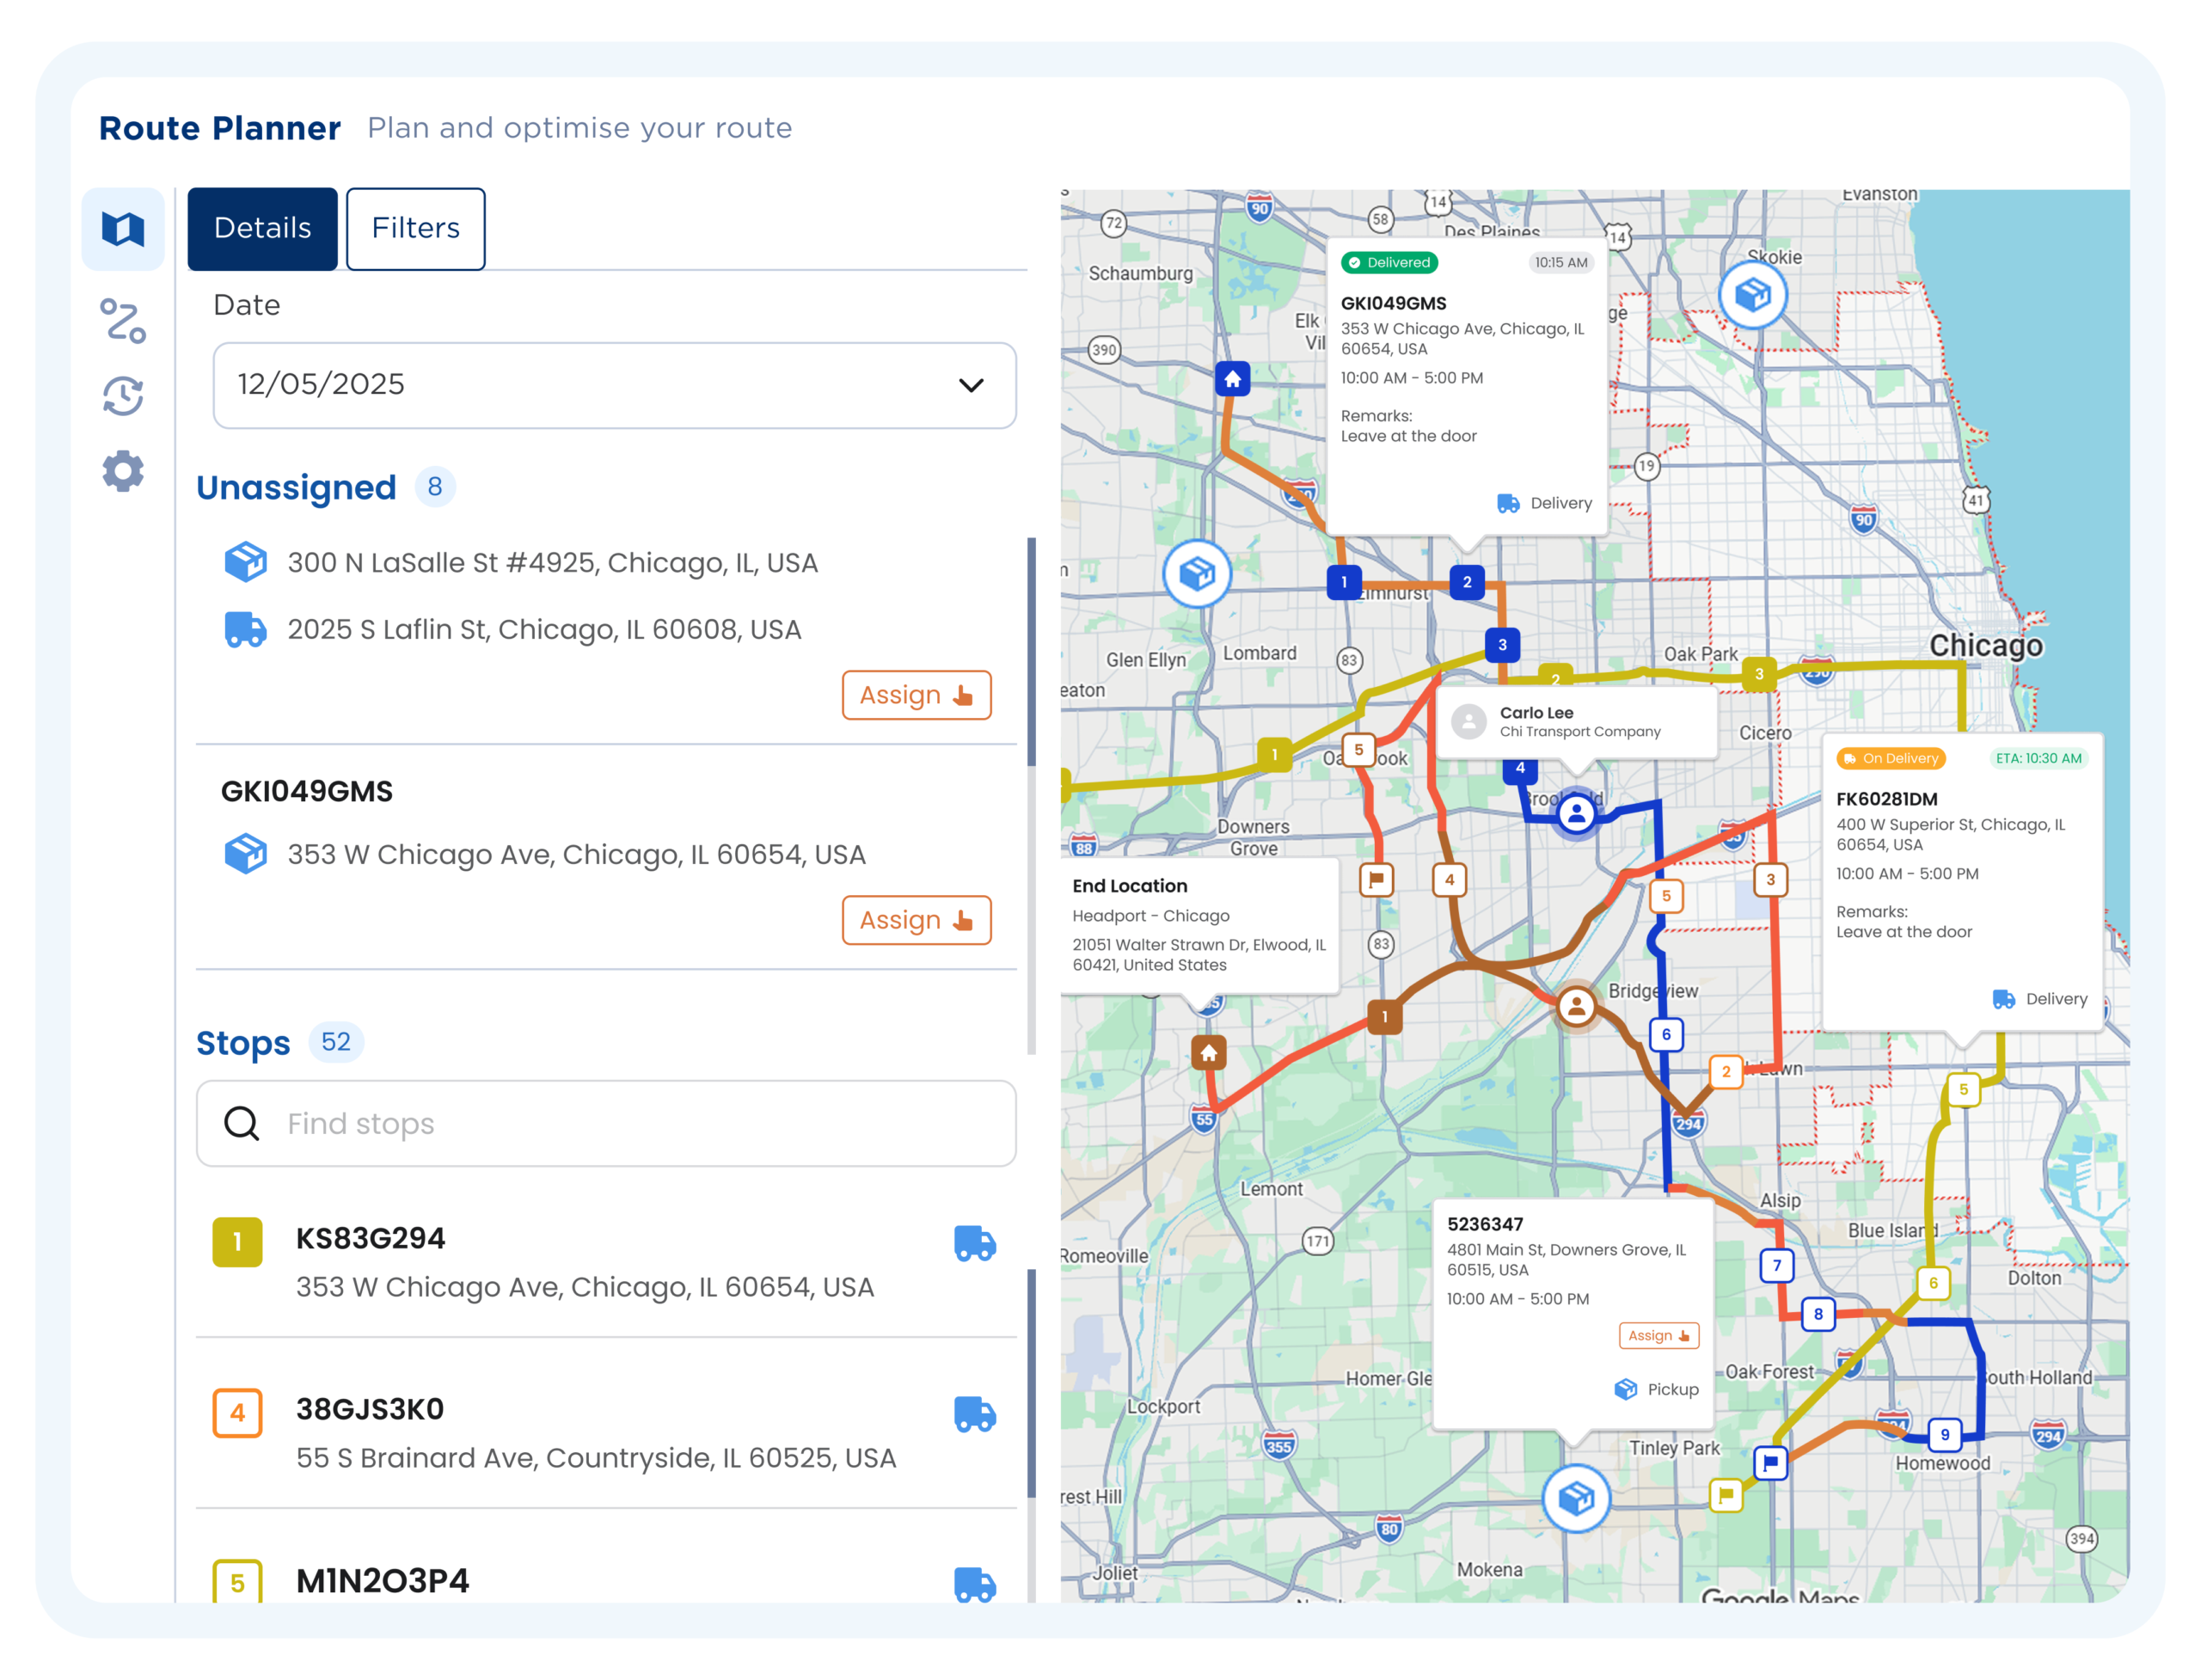This screenshot has height=1680, width=2201.
Task: Click stop title M1N2O3P4
Action: (x=382, y=1581)
